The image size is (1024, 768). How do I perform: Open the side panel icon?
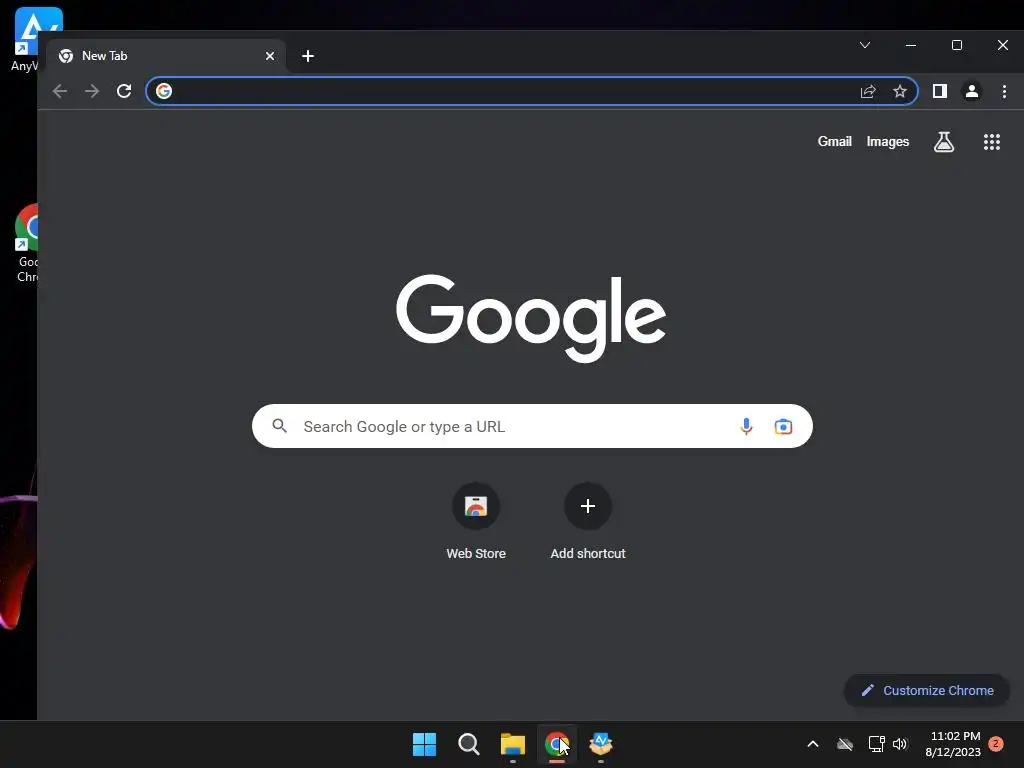click(x=940, y=91)
